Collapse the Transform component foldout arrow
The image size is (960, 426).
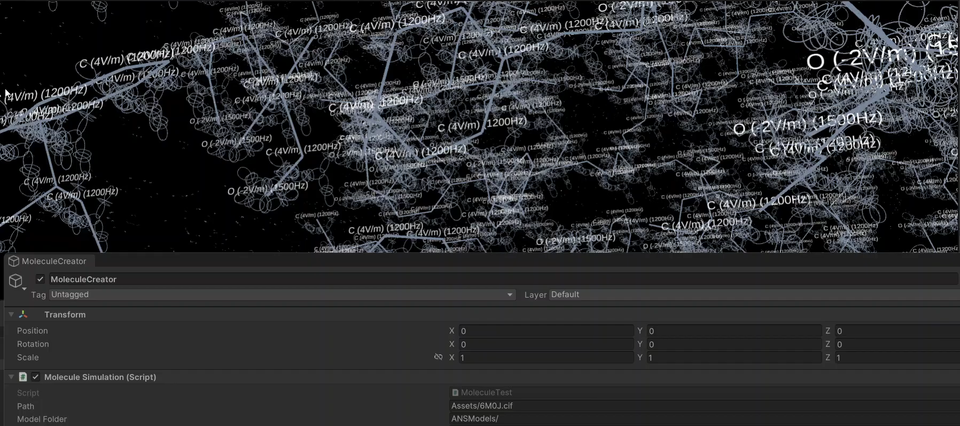11,314
